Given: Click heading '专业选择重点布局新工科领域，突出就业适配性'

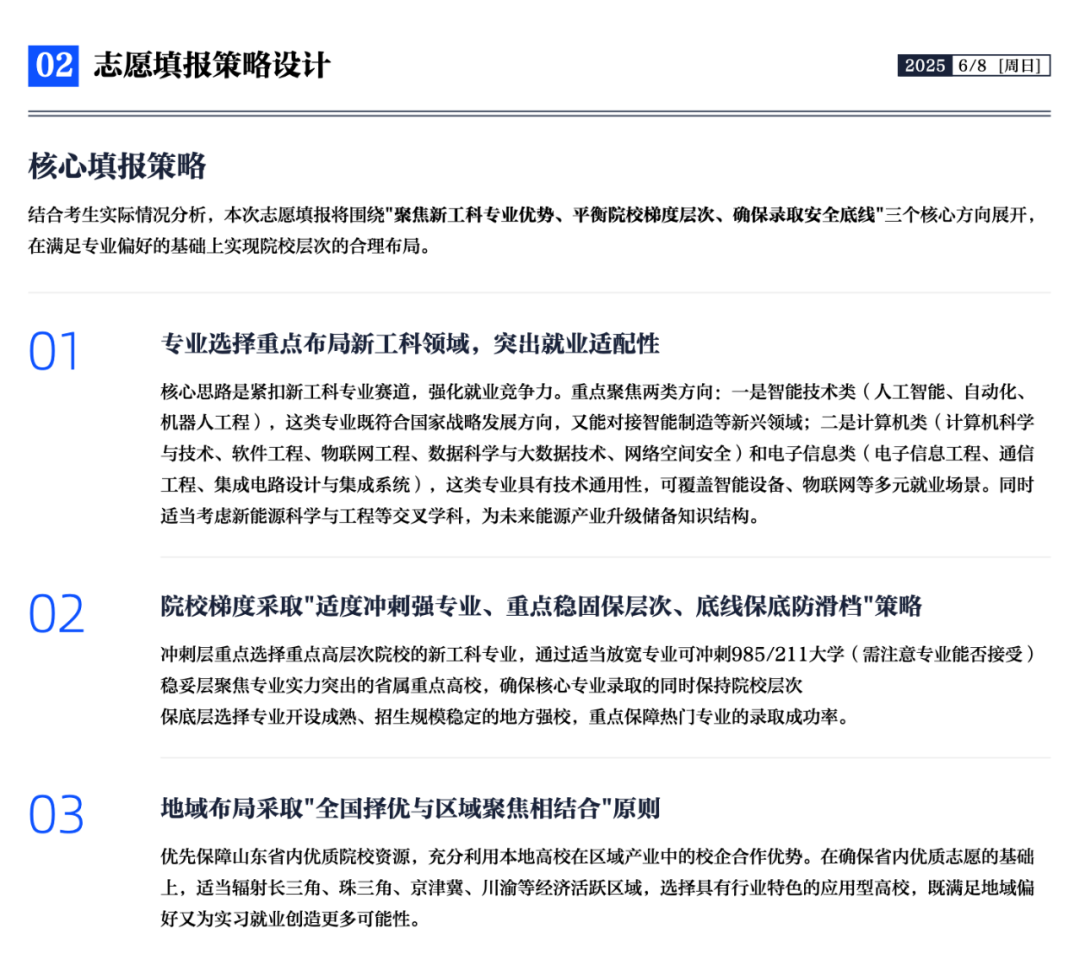Looking at the screenshot, I should (410, 343).
